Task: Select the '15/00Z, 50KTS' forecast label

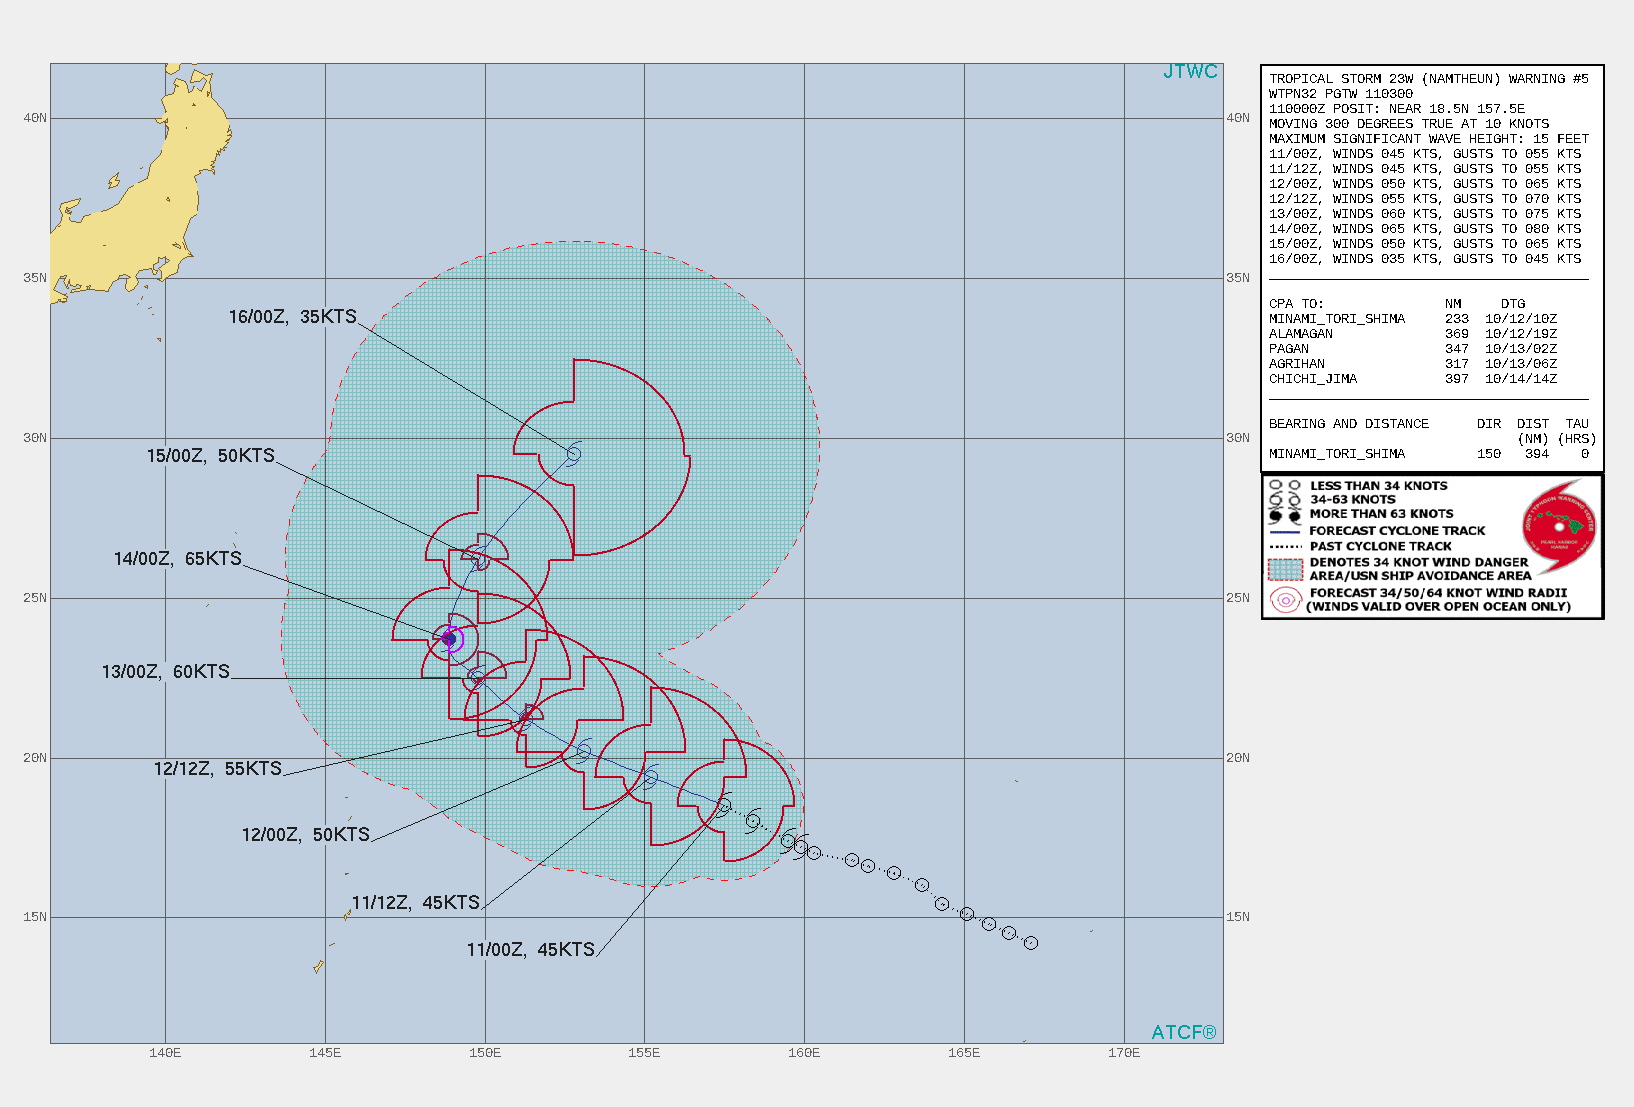Action: 210,456
